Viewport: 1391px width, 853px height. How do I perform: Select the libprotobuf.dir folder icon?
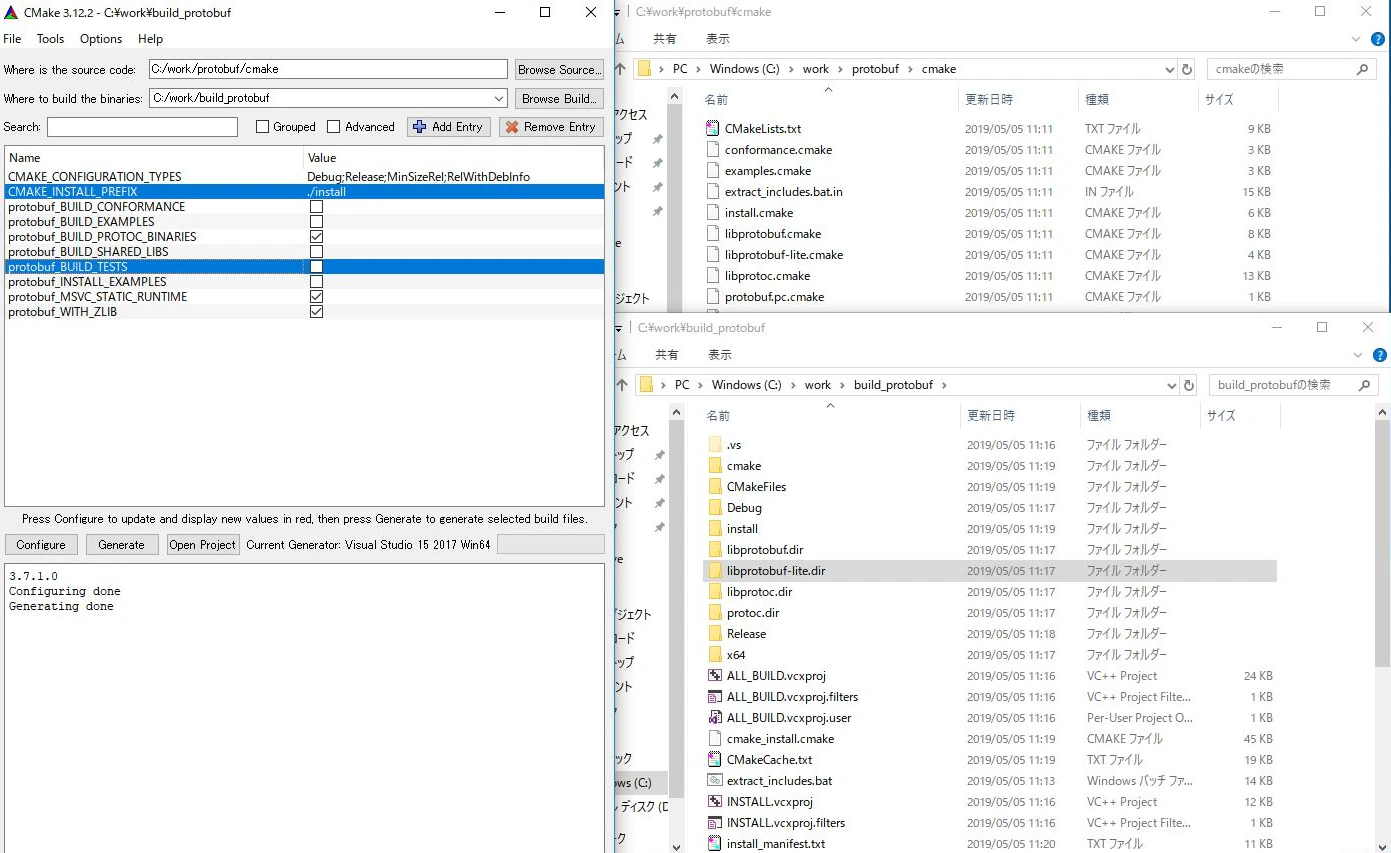(714, 549)
